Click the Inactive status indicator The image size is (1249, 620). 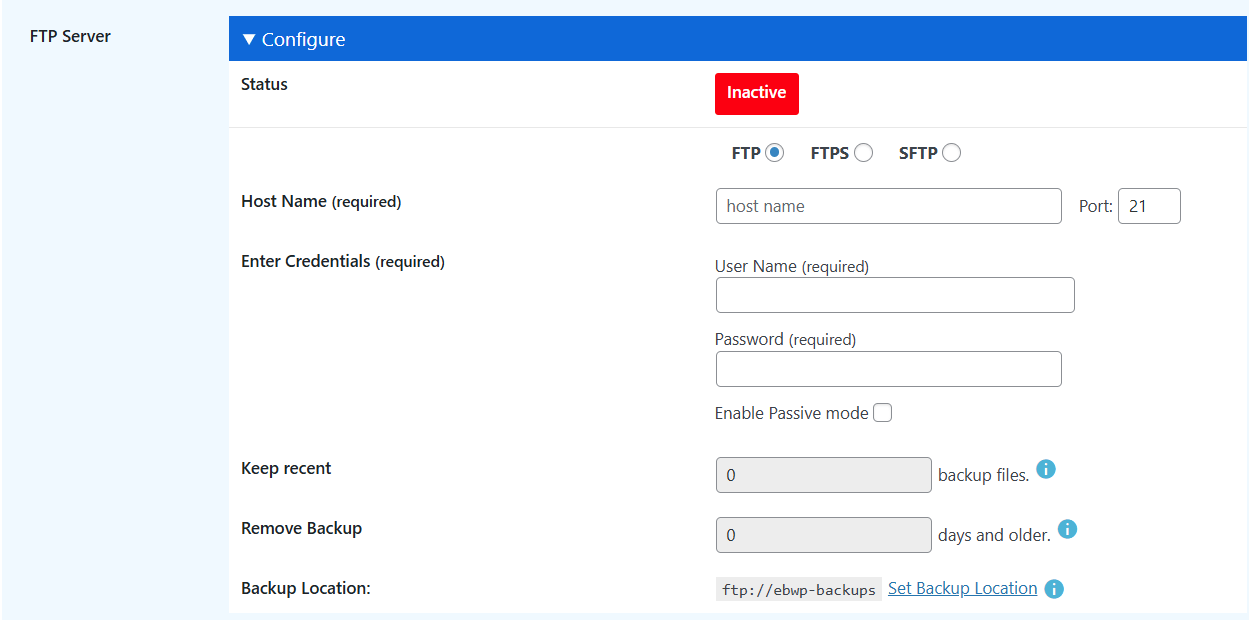pyautogui.click(x=757, y=93)
